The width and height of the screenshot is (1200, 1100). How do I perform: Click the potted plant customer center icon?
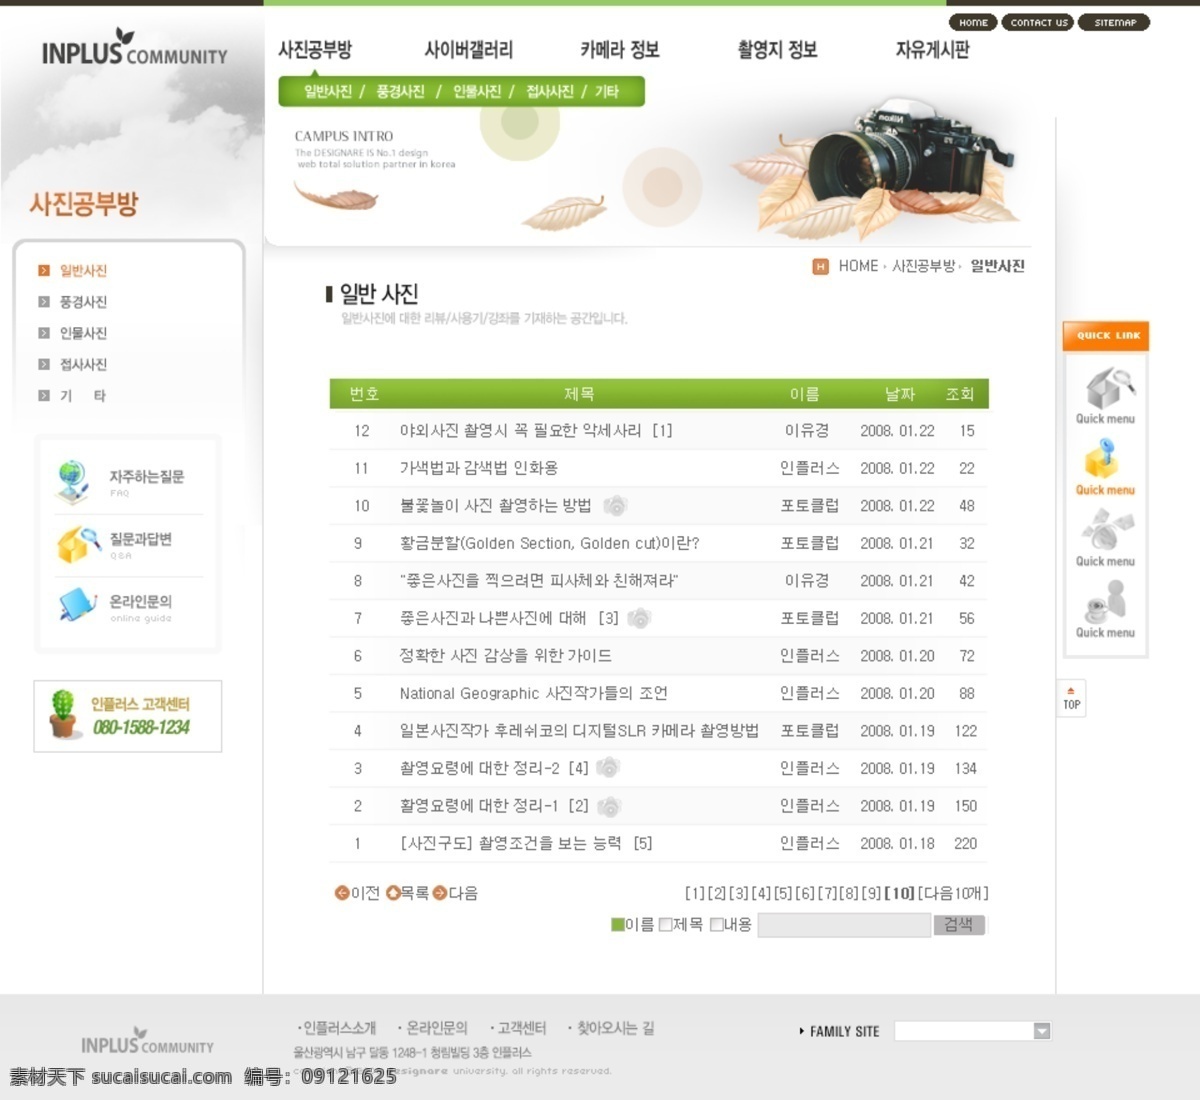(63, 714)
